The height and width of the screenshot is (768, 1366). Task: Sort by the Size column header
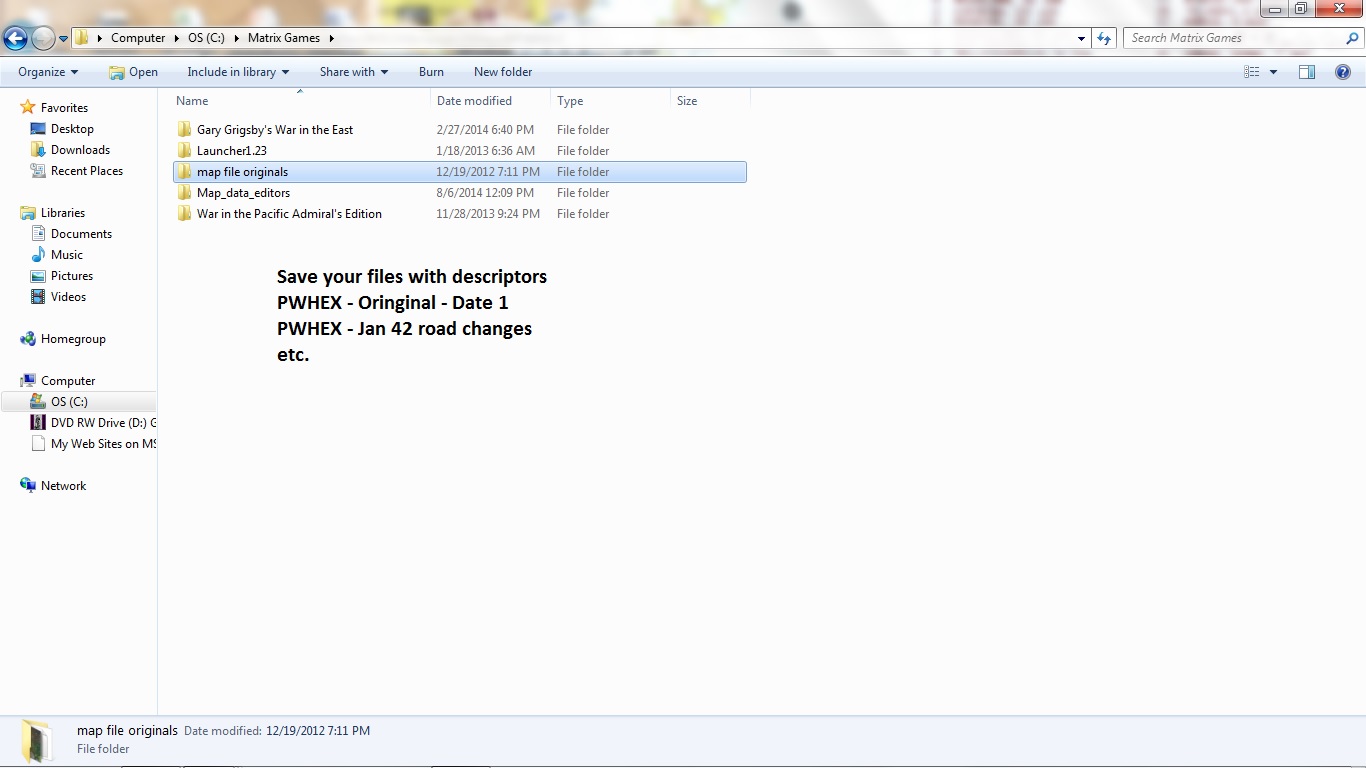(x=710, y=101)
